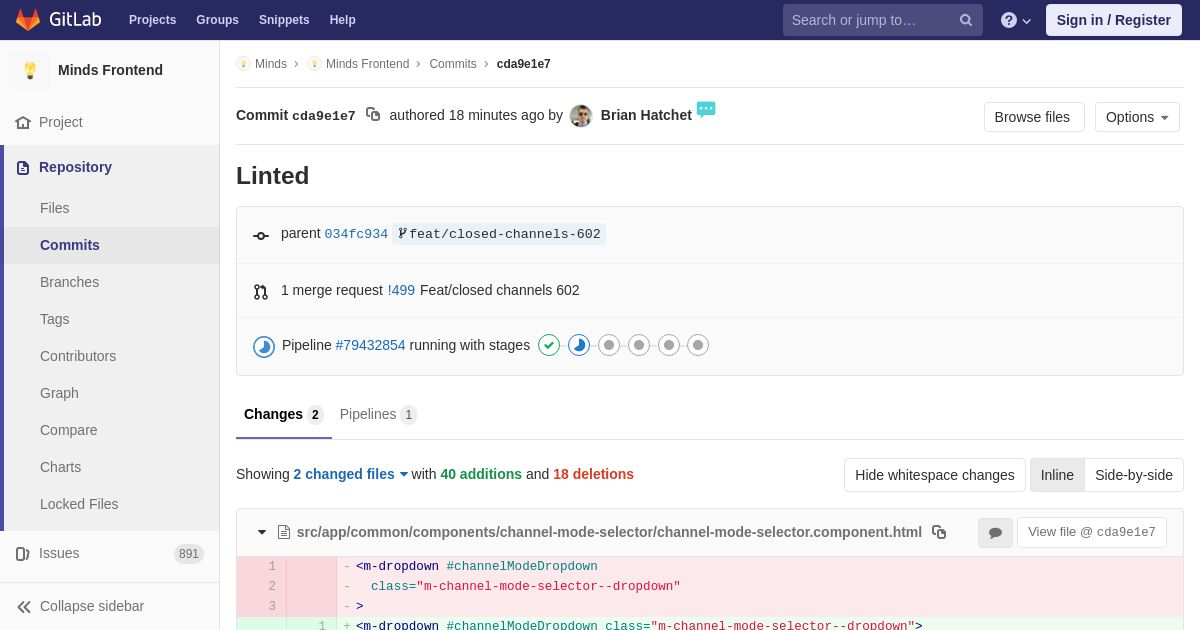Switch to the Pipelines tab
Viewport: 1200px width, 630px height.
[378, 414]
